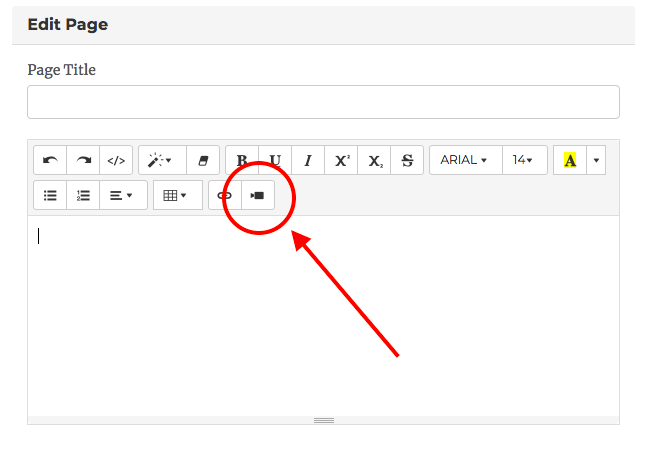This screenshot has height=449, width=655.
Task: Toggle strikethrough formatting
Action: [x=406, y=160]
